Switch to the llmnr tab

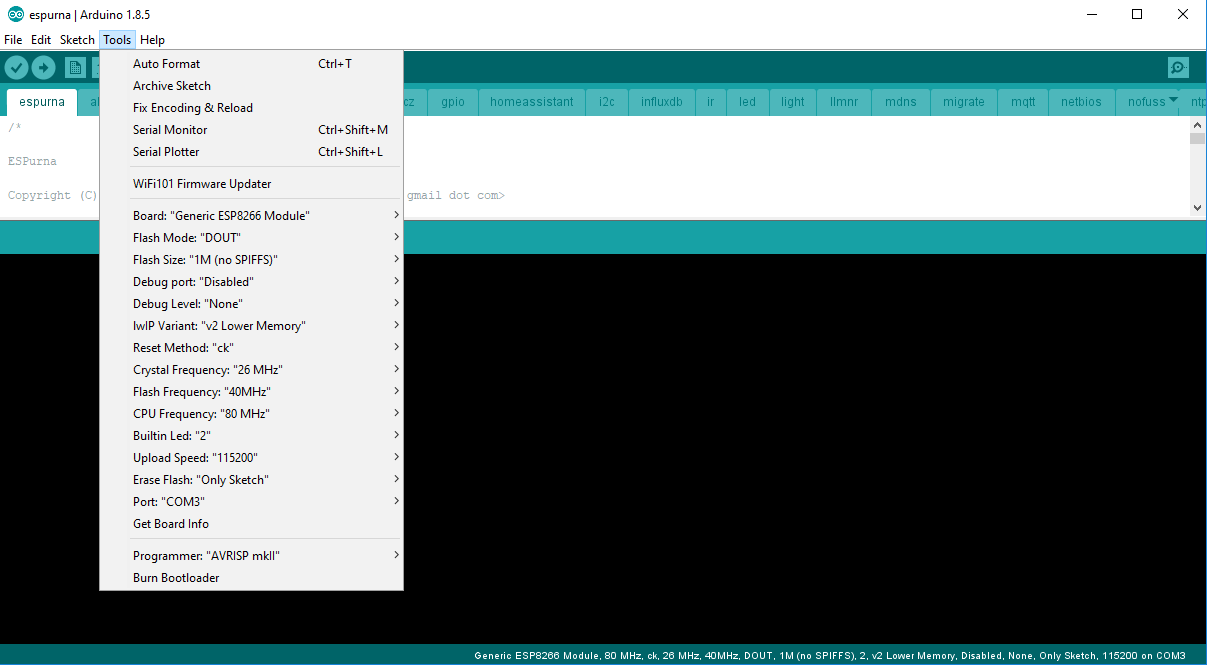(844, 102)
